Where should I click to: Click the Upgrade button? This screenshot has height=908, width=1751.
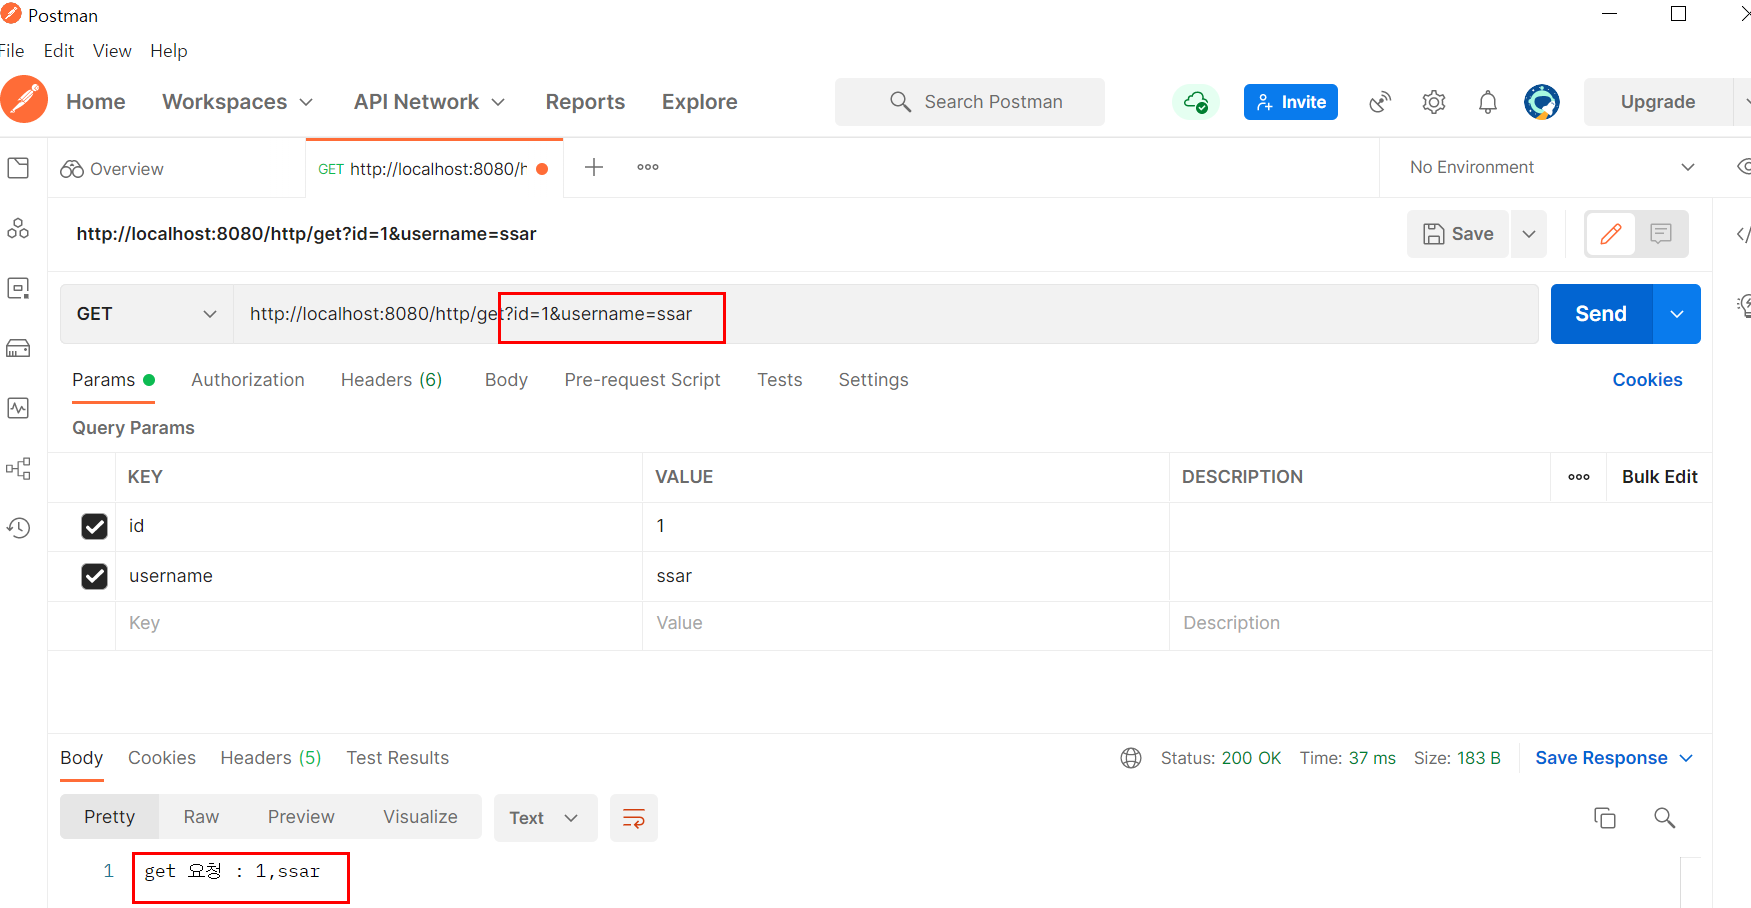[x=1658, y=102]
